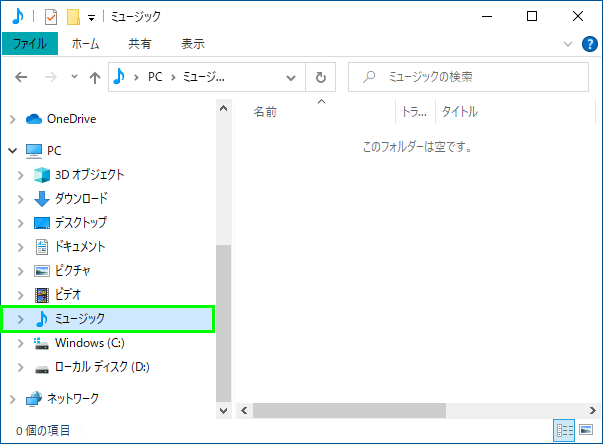Click the horizontal scrollbar thumb
Viewport: 603px width, 444px height.
click(x=349, y=411)
